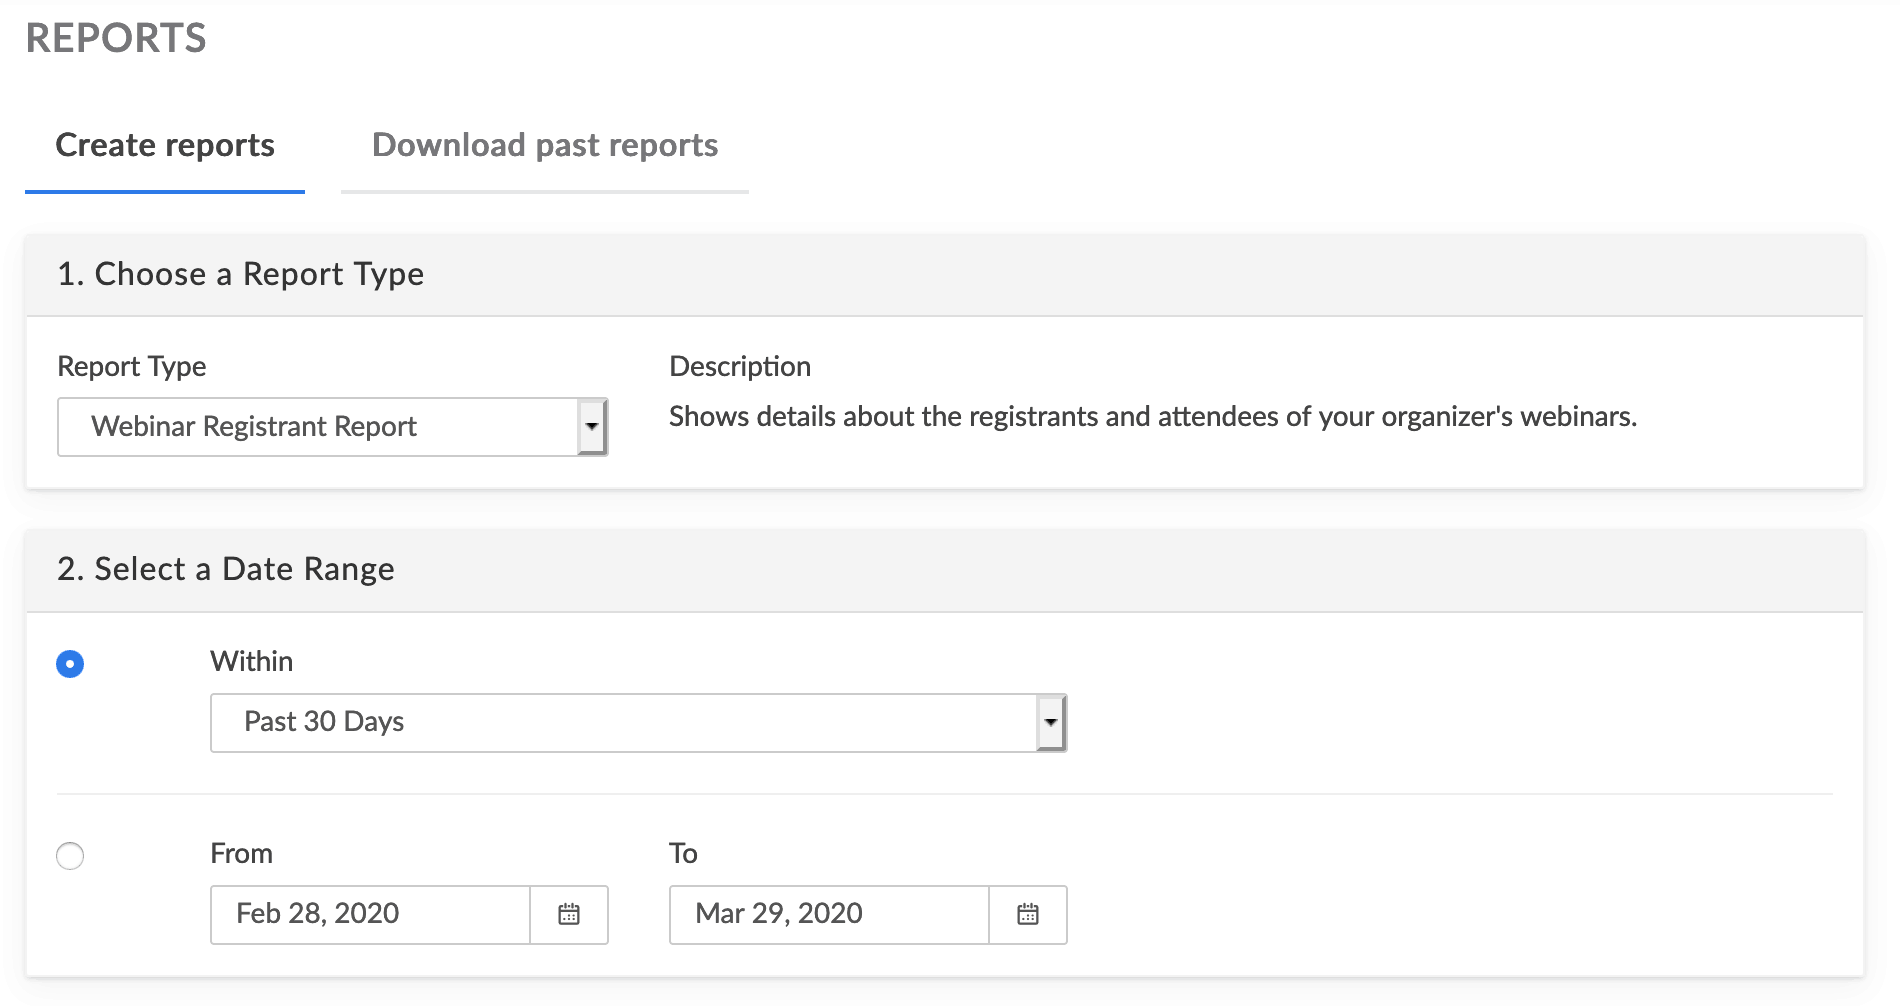Select the Create reports tab

pyautogui.click(x=166, y=146)
